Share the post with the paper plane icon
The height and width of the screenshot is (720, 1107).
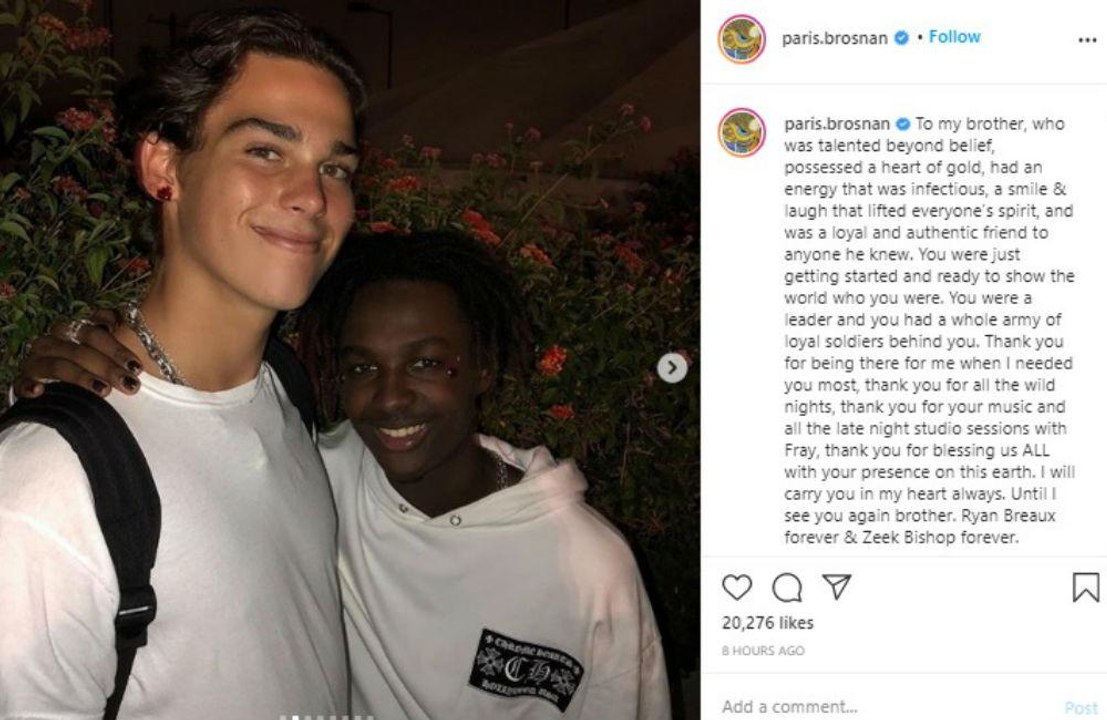[837, 587]
